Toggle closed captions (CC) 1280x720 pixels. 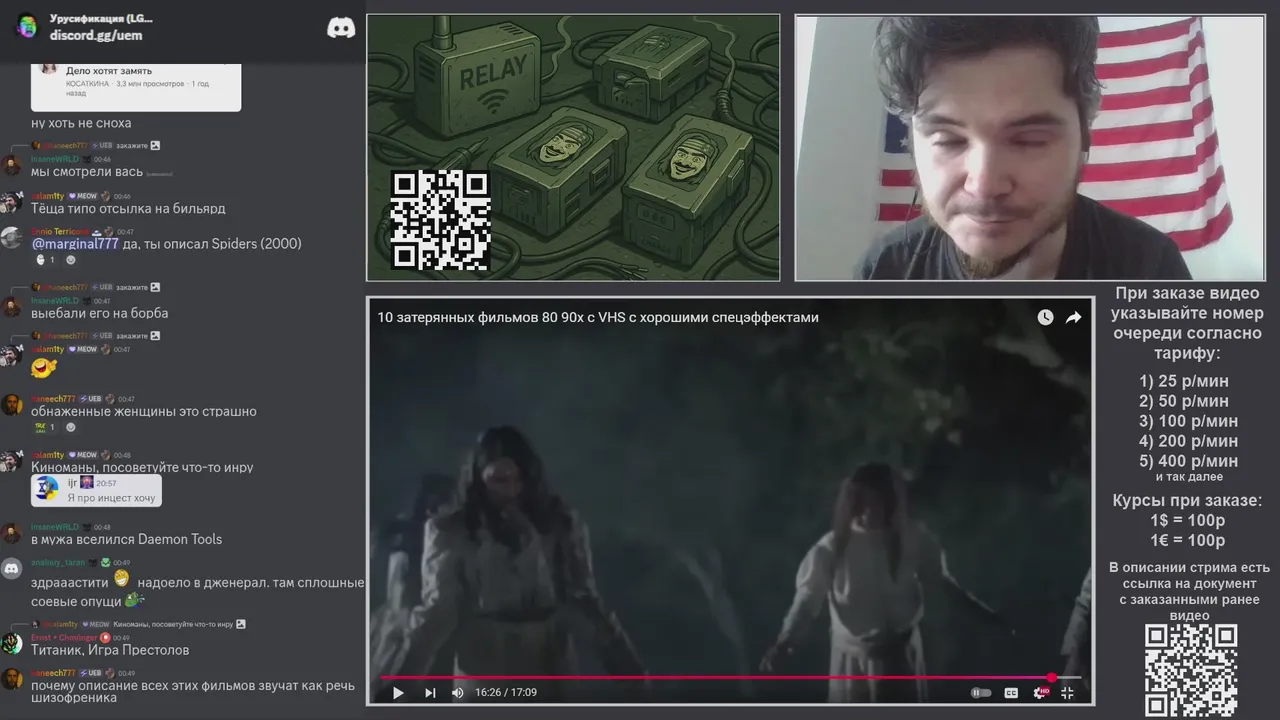pos(1011,692)
